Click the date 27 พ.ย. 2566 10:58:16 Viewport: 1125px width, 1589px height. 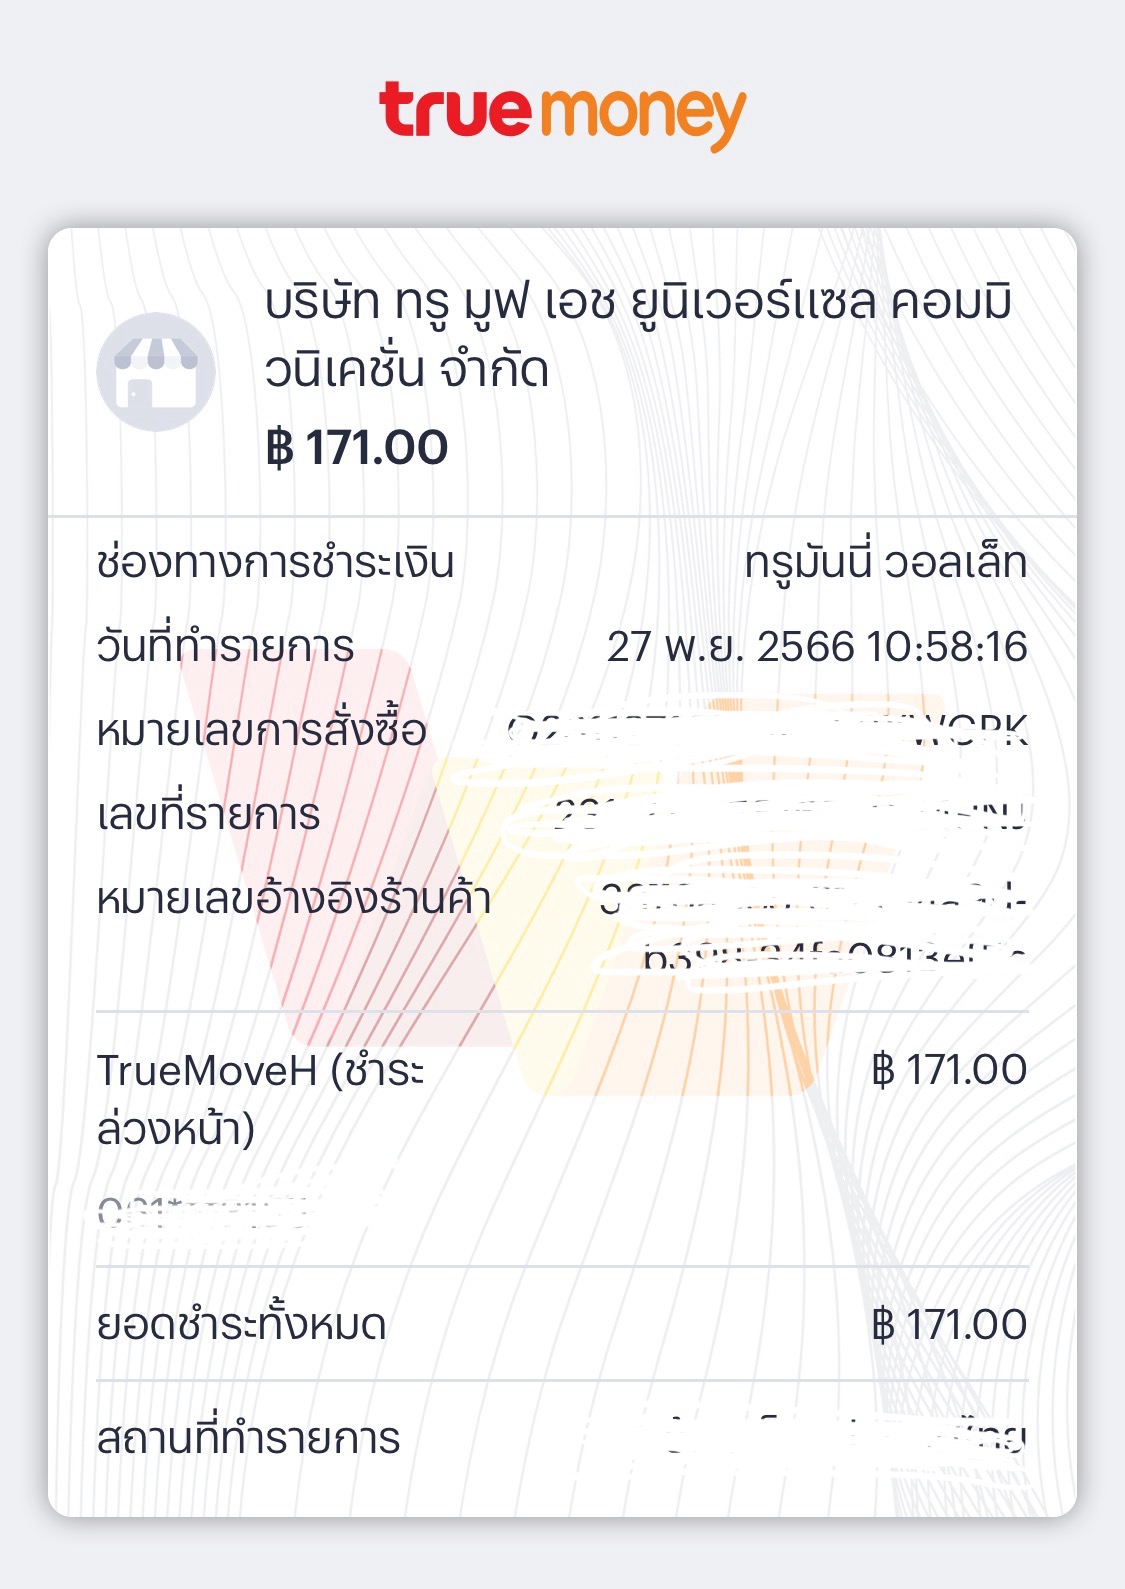pos(816,647)
